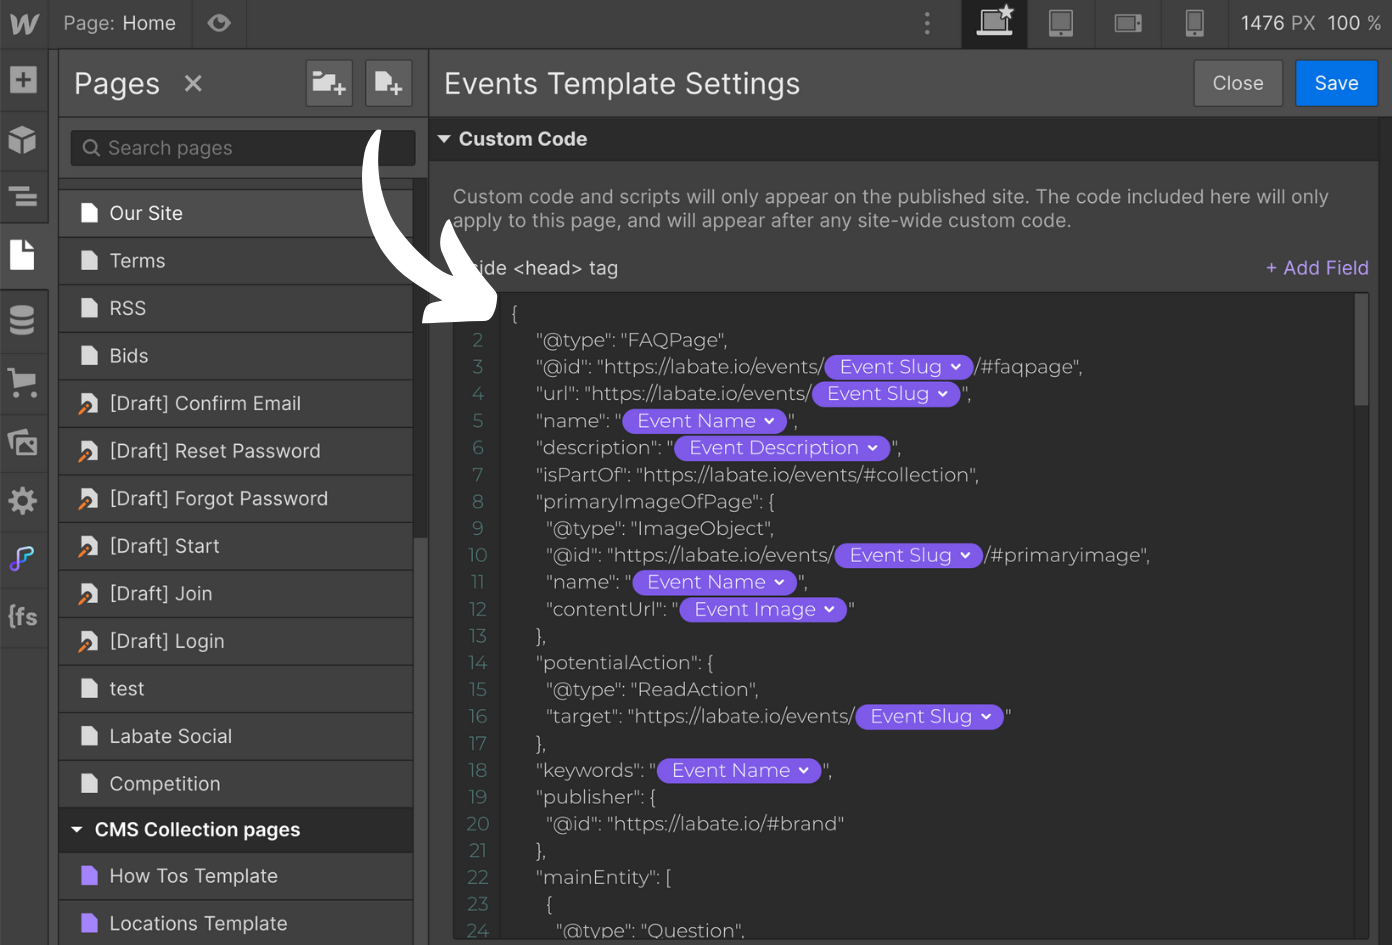Open Site Settings gear icon
Viewport: 1392px width, 945px height.
[23, 500]
